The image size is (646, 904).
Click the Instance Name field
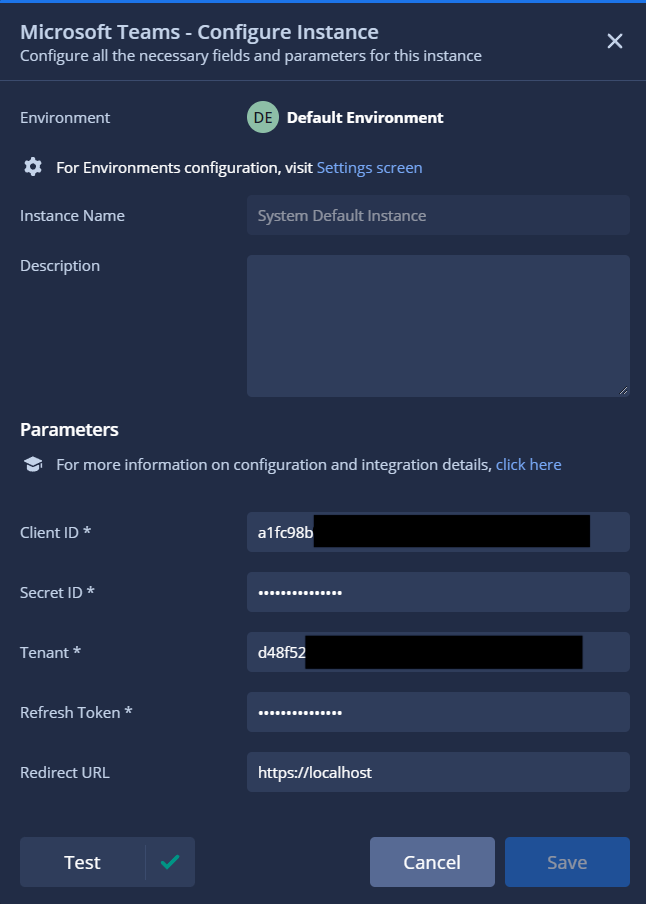pos(438,215)
